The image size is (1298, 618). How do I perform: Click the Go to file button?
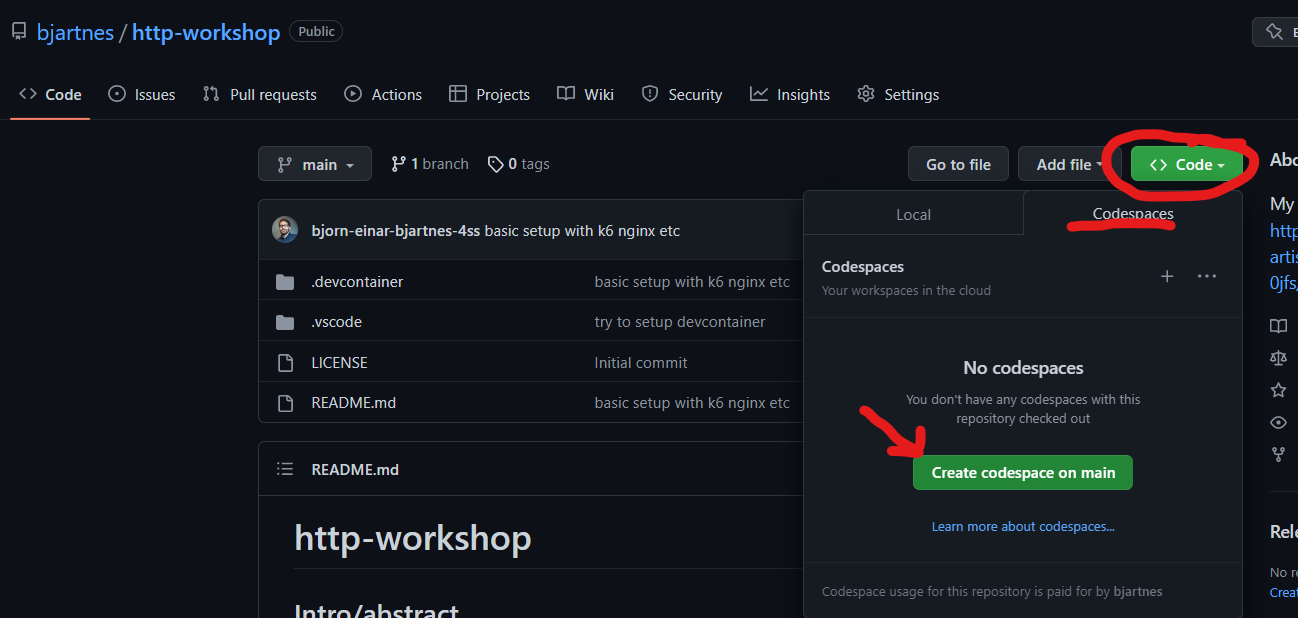coord(958,164)
